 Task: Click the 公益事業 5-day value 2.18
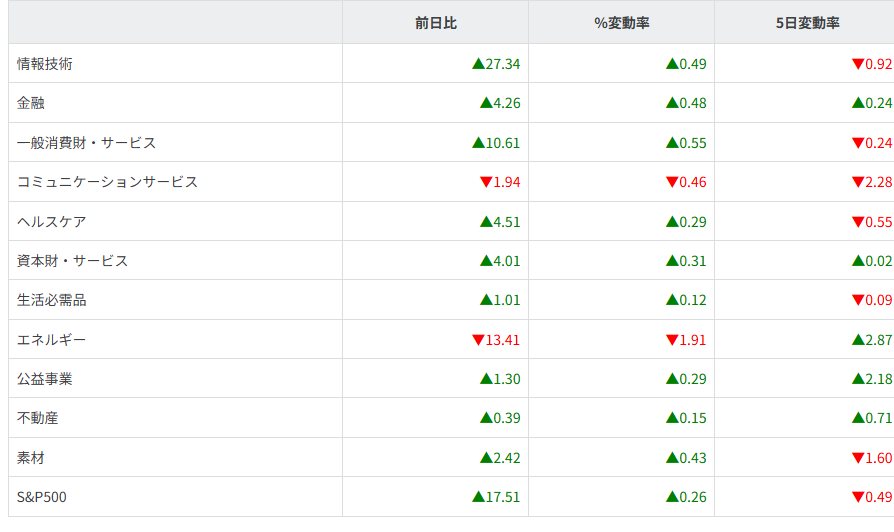point(878,379)
